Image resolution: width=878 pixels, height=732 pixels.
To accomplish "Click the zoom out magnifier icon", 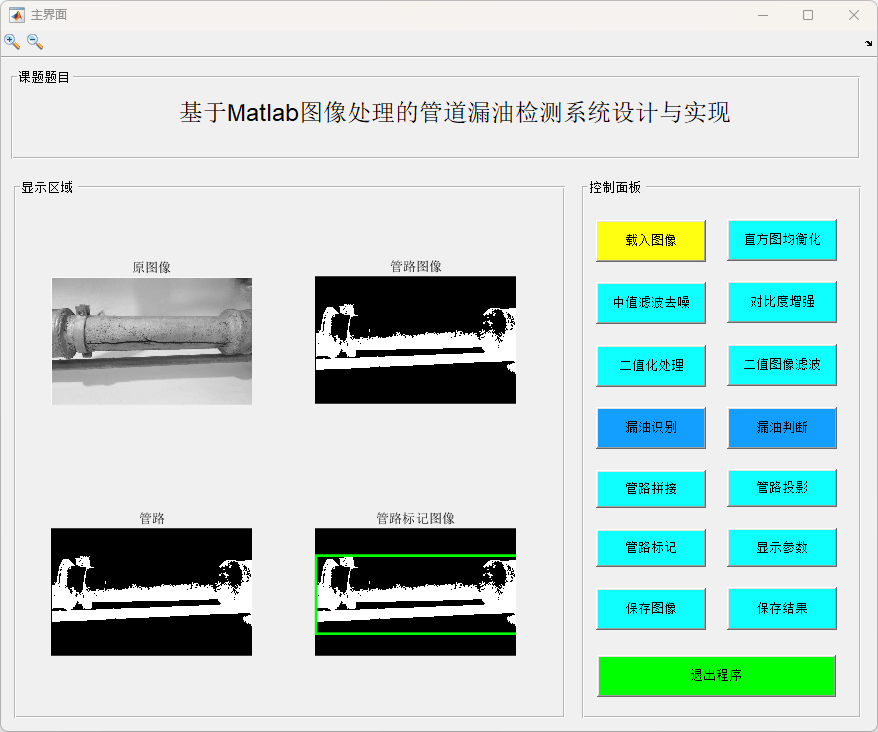I will [x=35, y=42].
